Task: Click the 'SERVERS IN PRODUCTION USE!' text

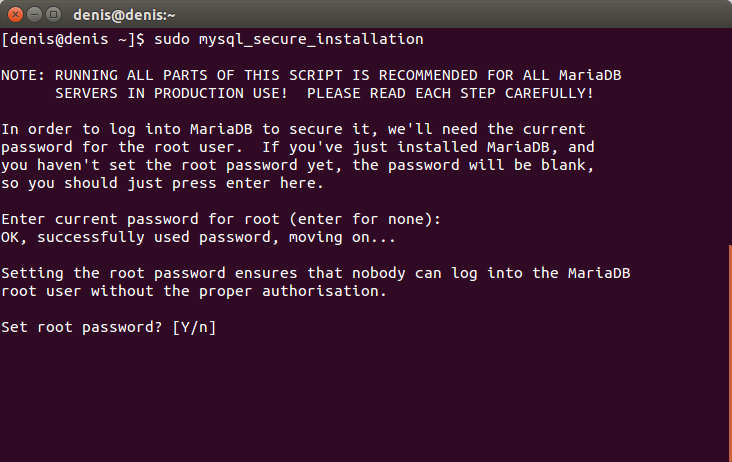Action: [x=171, y=93]
